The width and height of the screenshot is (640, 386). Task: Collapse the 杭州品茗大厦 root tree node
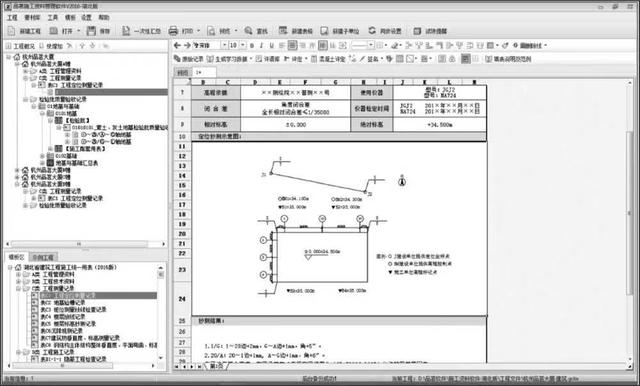coord(9,57)
